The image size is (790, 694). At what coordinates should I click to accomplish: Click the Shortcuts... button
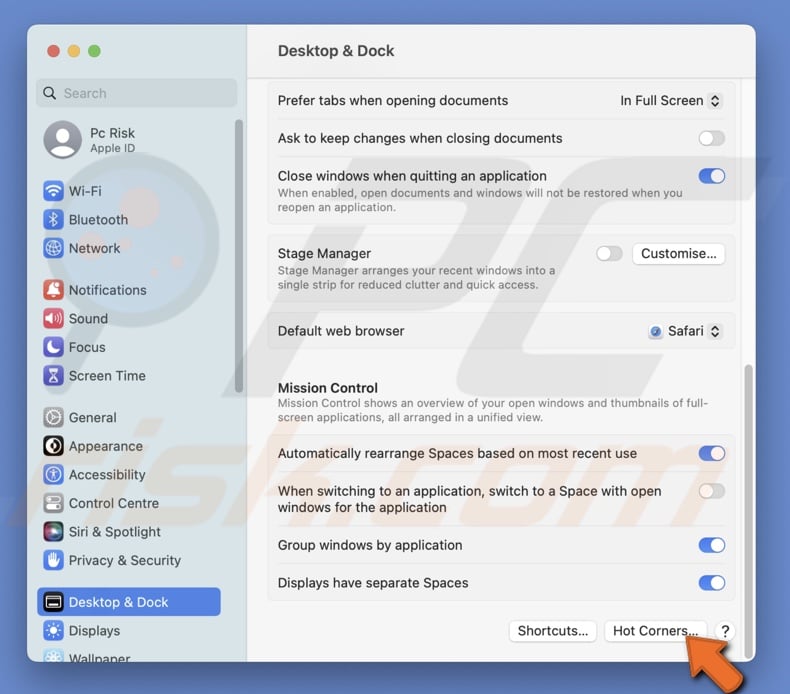pyautogui.click(x=553, y=631)
